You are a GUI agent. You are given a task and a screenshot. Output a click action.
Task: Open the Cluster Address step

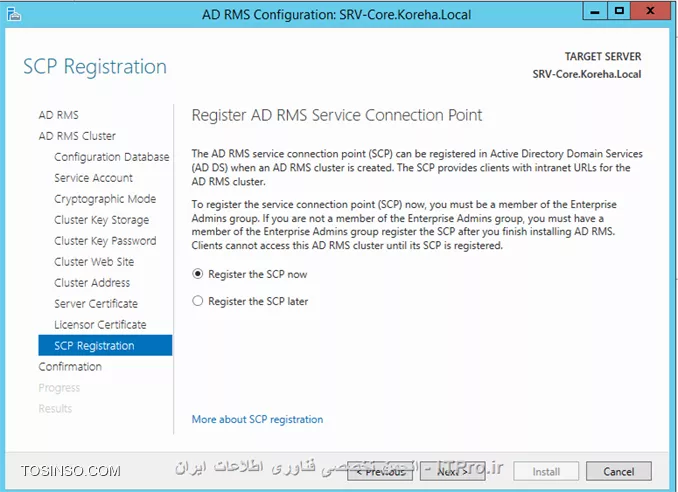click(x=92, y=283)
